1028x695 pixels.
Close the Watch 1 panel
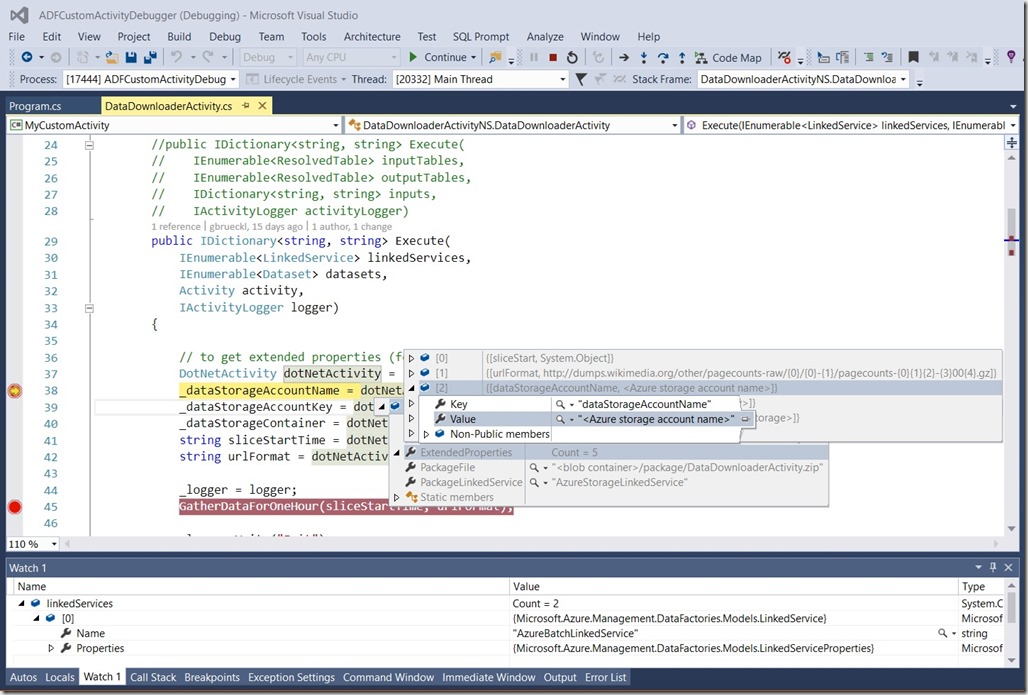(1008, 567)
